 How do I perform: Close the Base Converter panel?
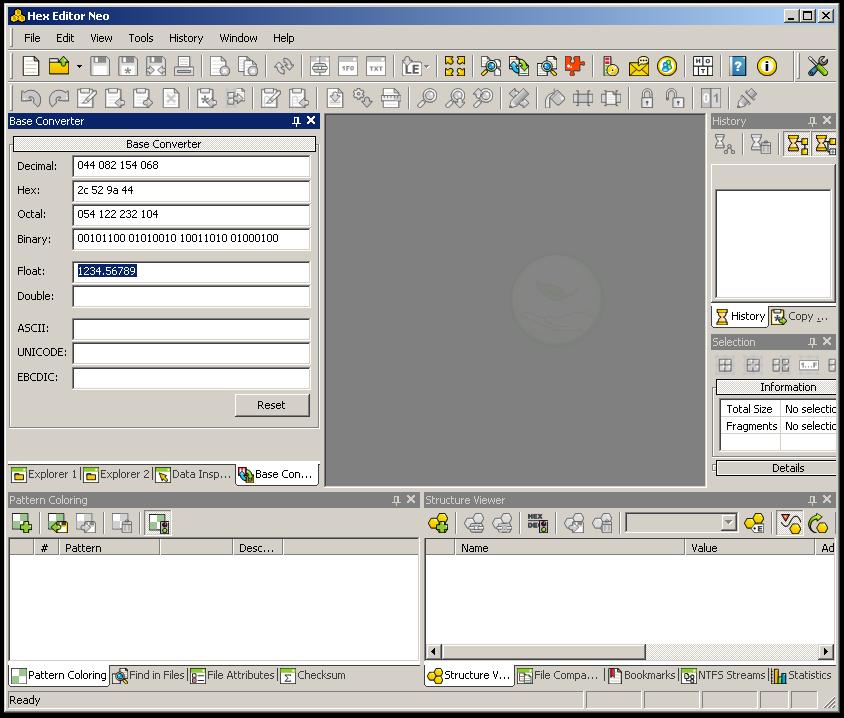tap(311, 121)
